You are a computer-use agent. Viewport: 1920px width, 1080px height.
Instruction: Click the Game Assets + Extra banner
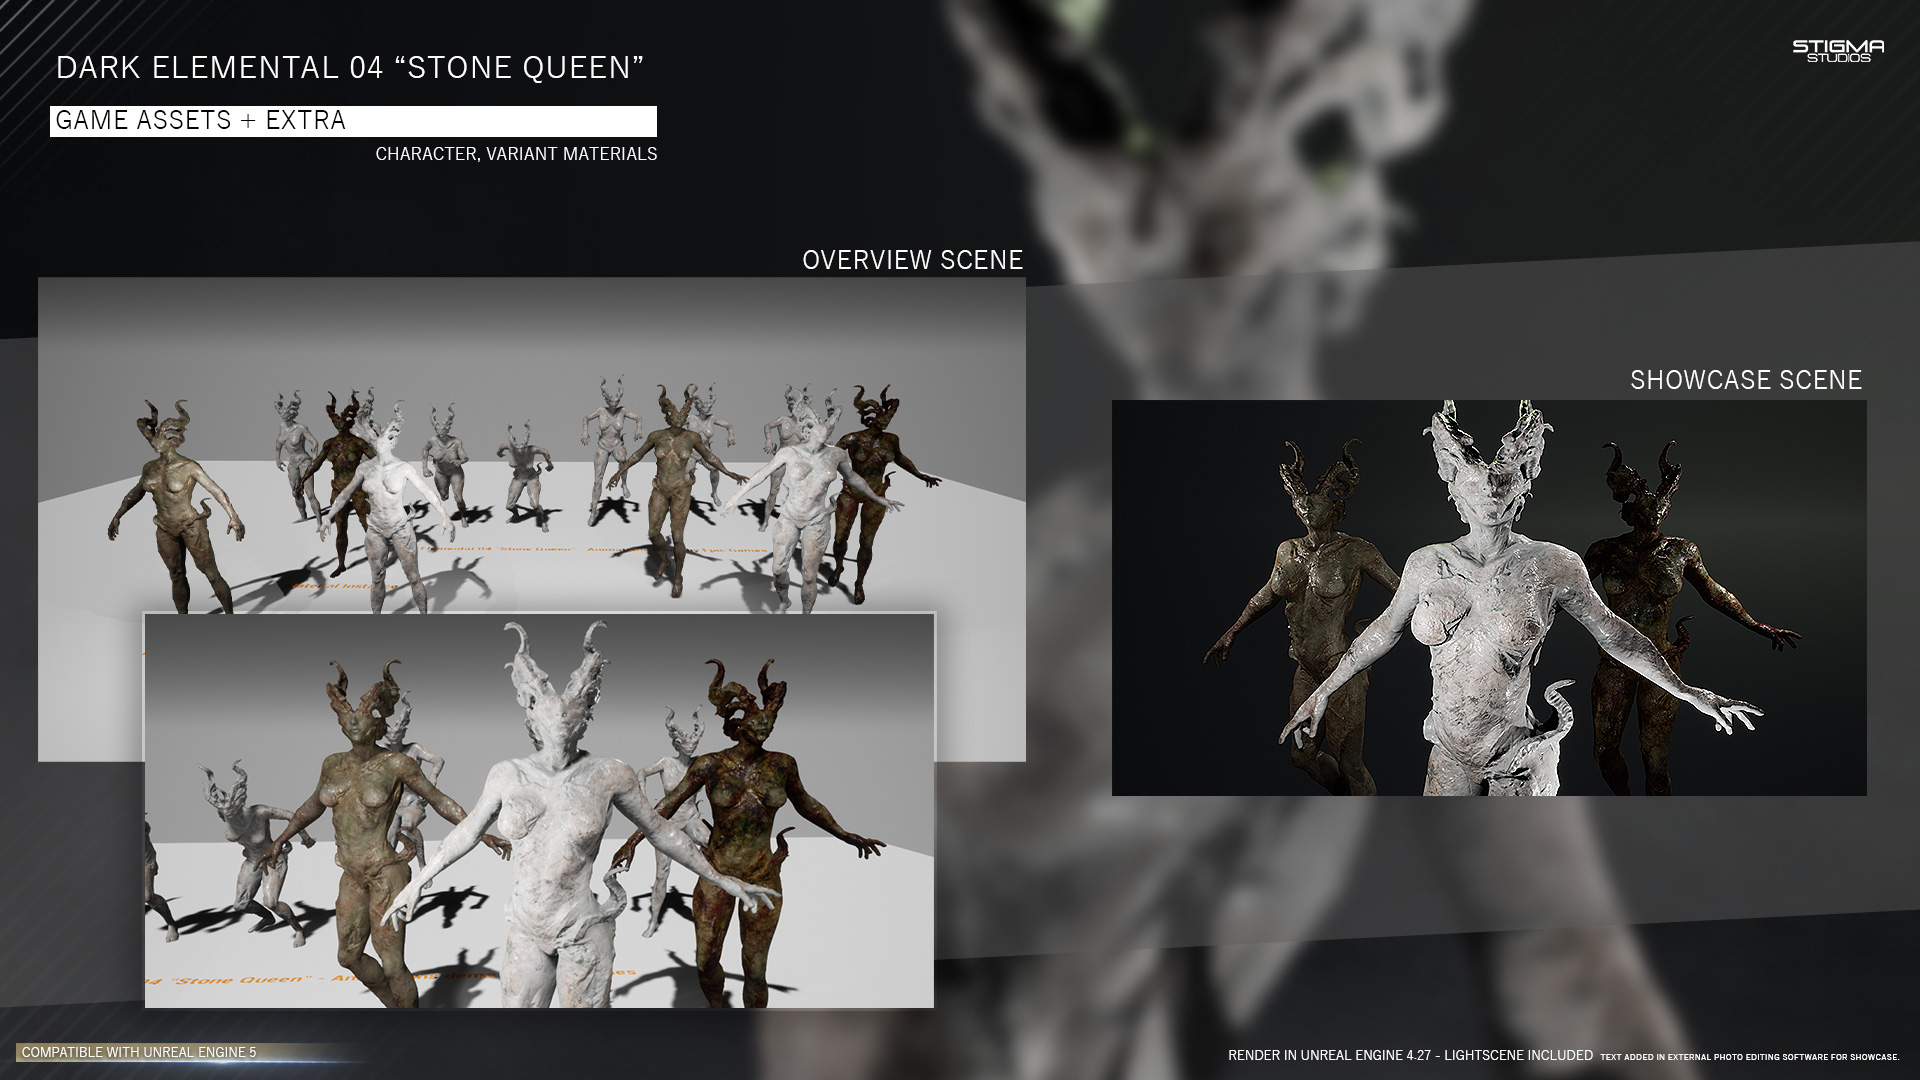coord(353,121)
